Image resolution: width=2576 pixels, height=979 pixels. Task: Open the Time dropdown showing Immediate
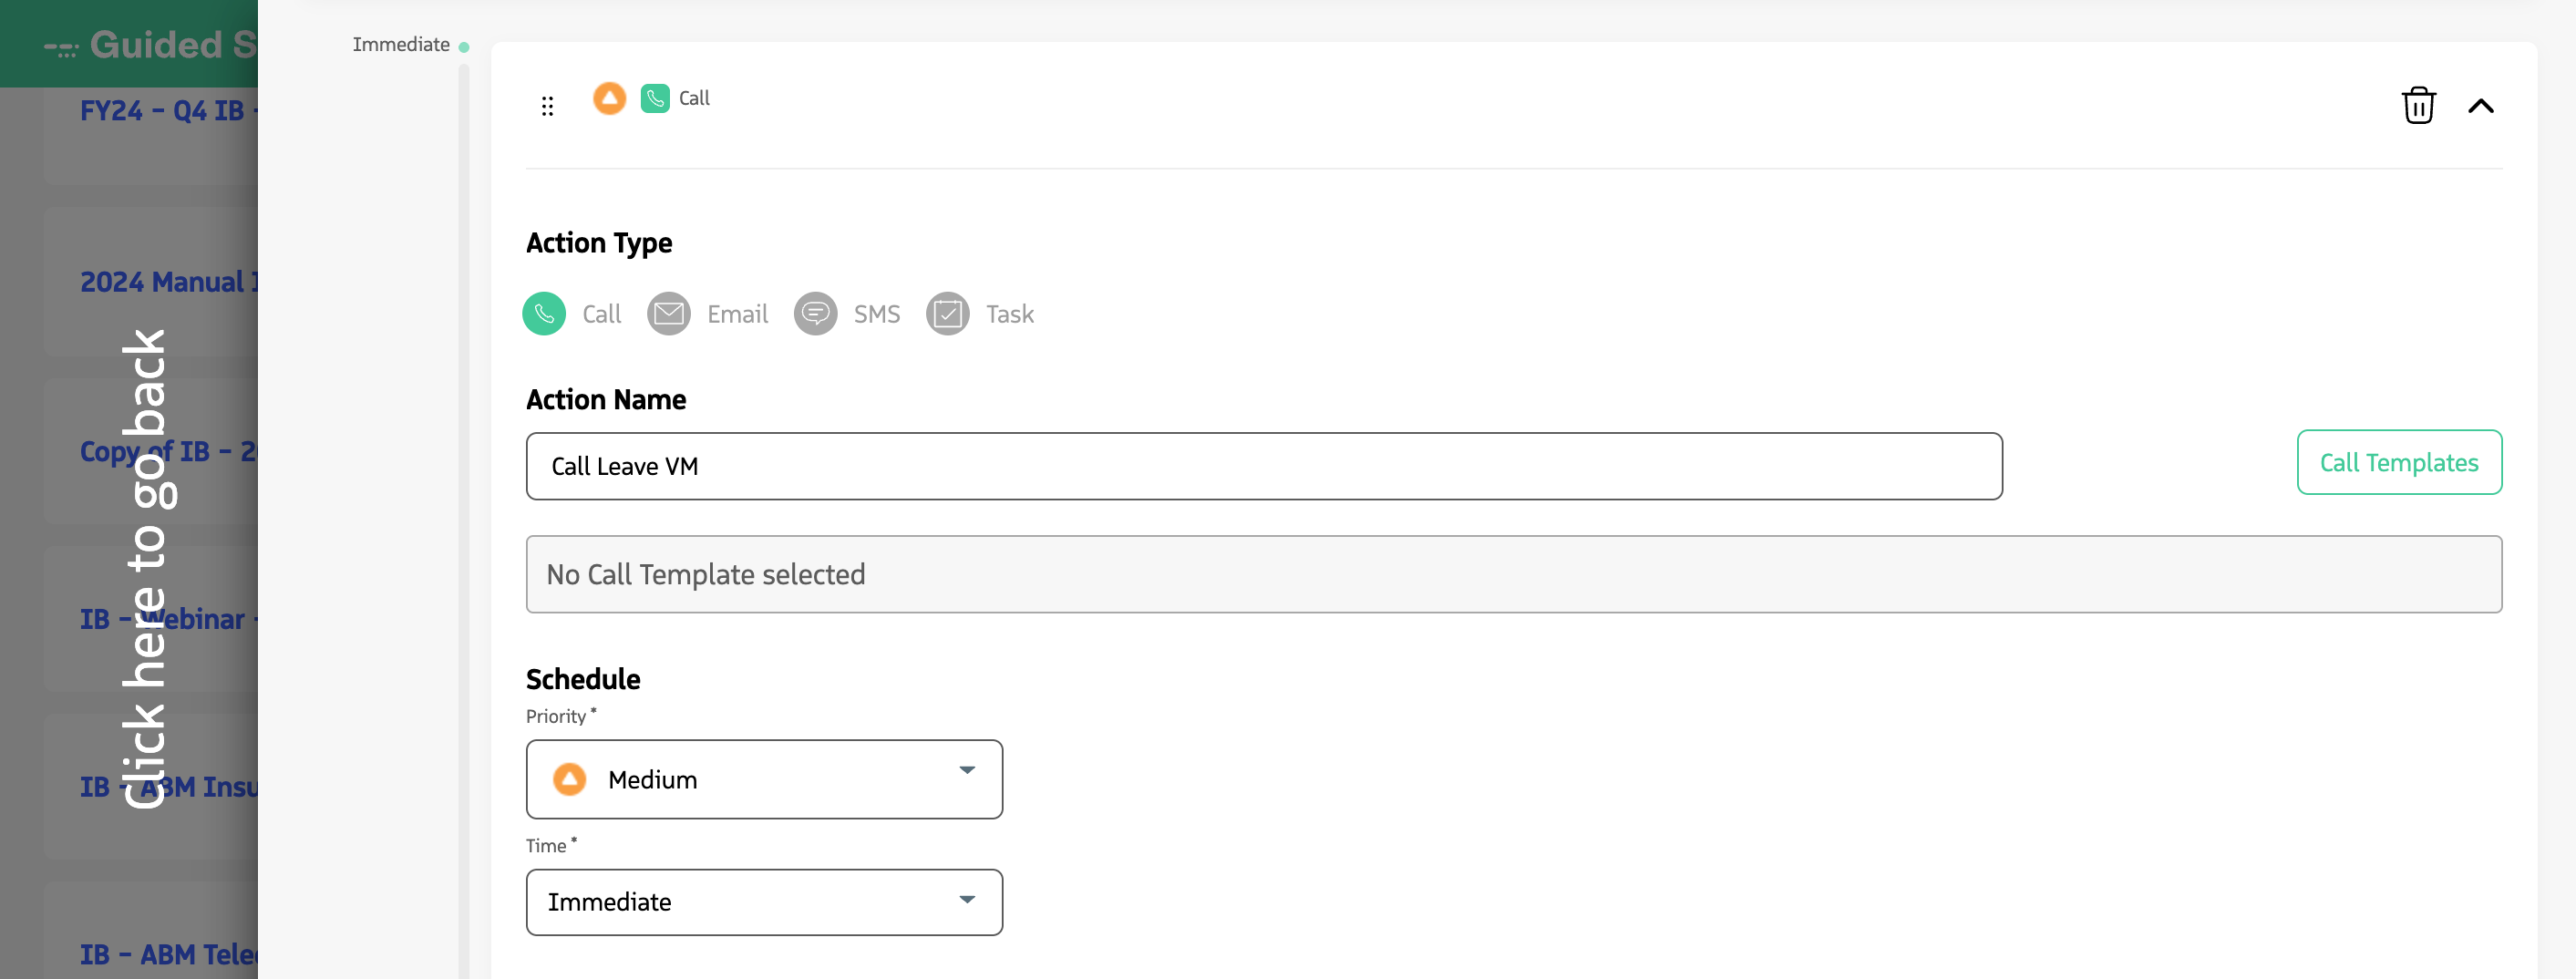[763, 902]
